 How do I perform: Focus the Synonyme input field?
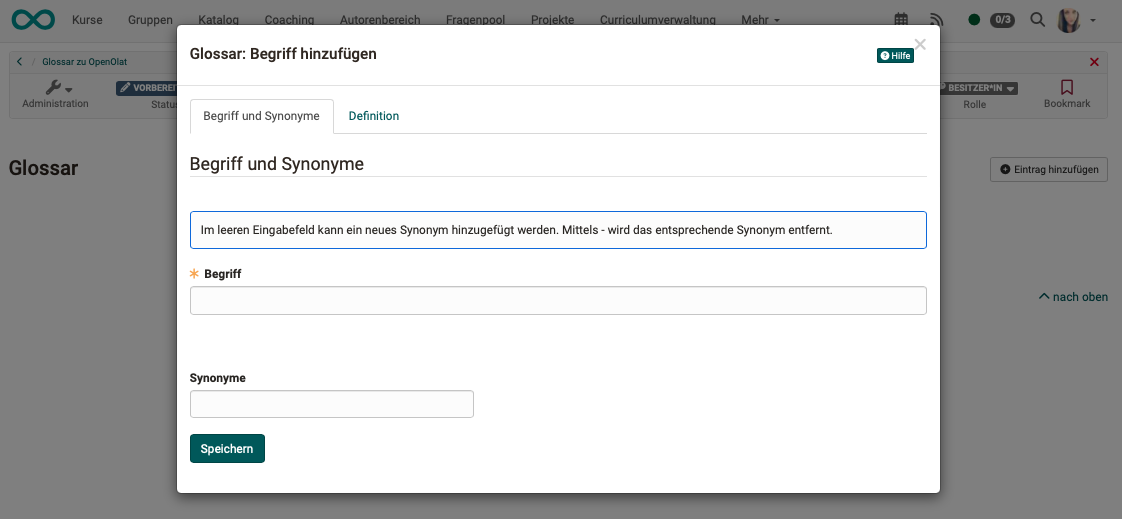(331, 404)
